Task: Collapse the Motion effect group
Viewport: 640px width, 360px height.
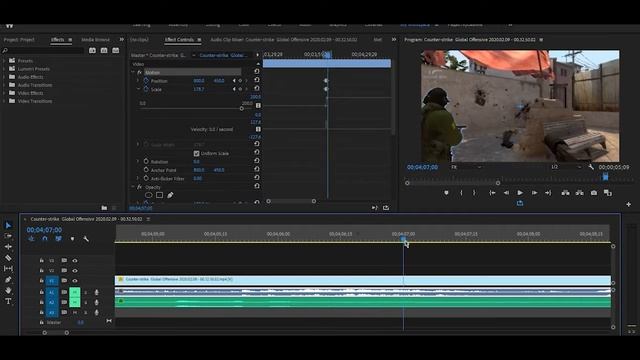Action: point(133,72)
